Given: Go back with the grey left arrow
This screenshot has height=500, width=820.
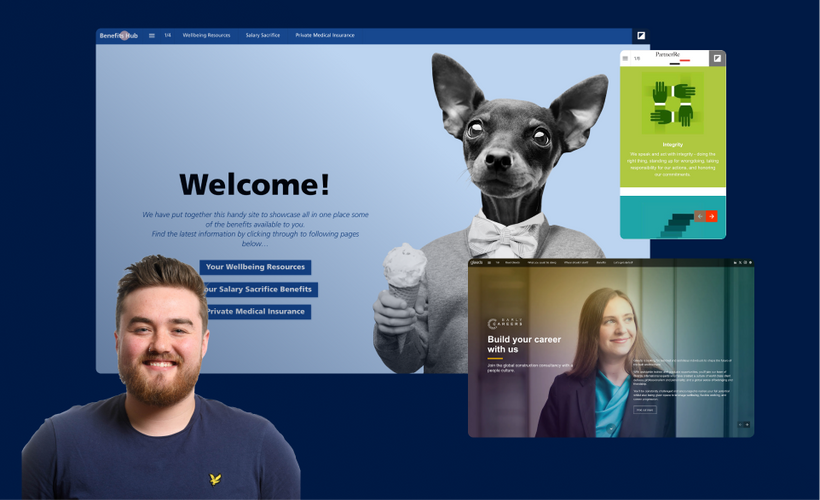Looking at the screenshot, I should (x=700, y=216).
